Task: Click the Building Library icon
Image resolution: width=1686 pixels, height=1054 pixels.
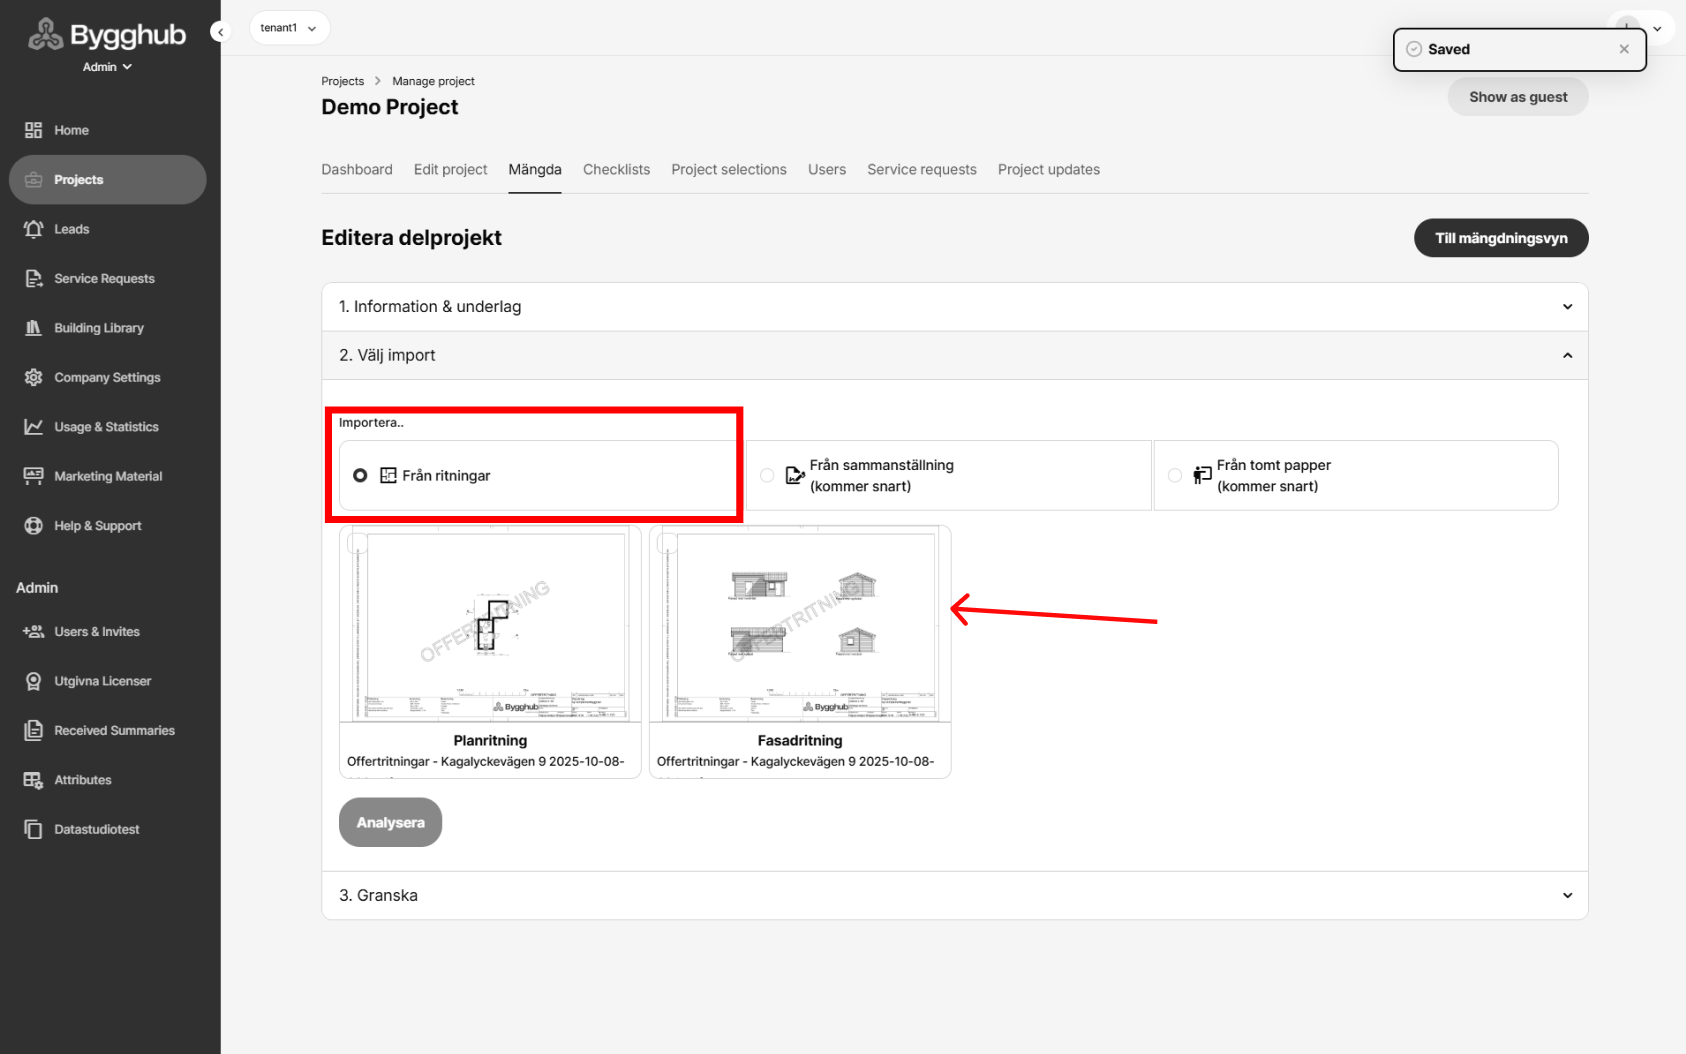Action: click(x=34, y=328)
